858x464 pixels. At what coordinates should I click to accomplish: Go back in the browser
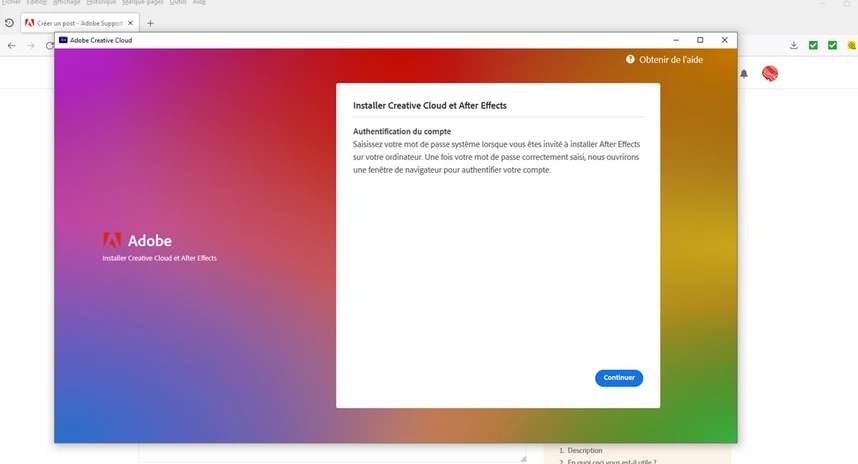click(x=11, y=45)
